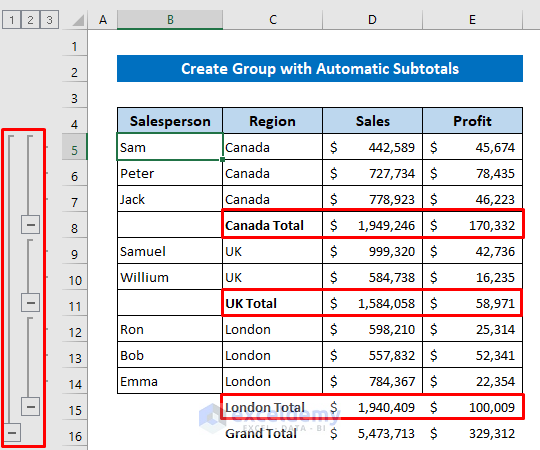This screenshot has width=540, height=450.
Task: Select the UK Total cell
Action: coord(272,303)
